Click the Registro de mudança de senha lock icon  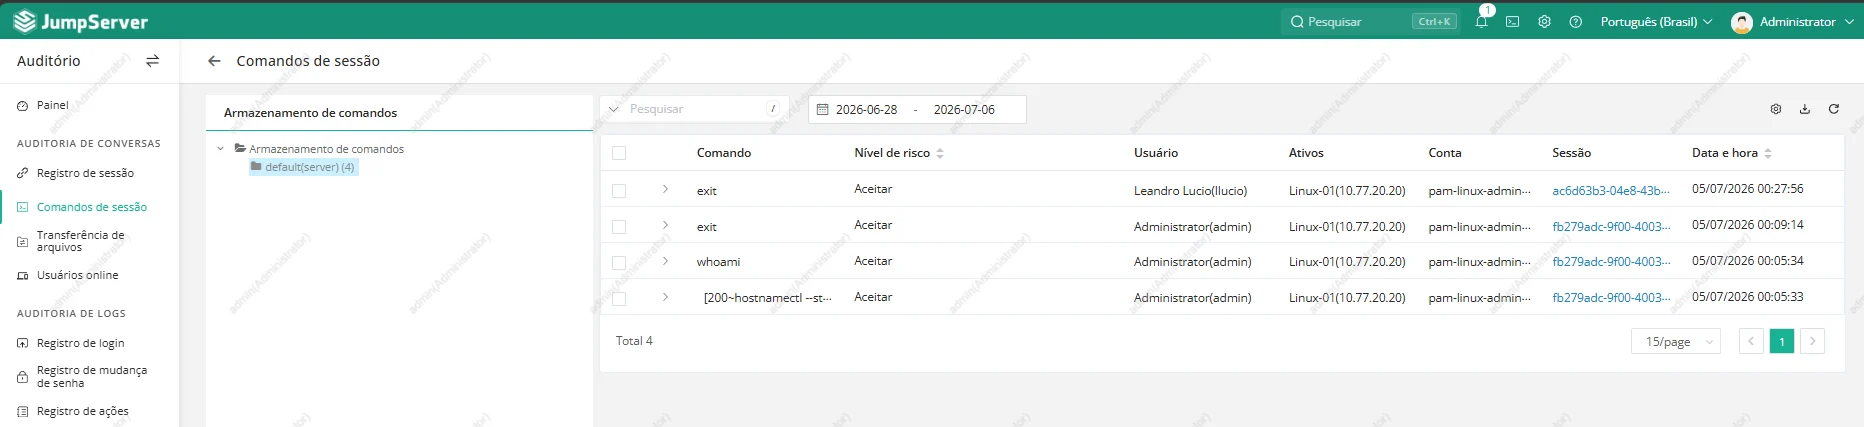(23, 377)
